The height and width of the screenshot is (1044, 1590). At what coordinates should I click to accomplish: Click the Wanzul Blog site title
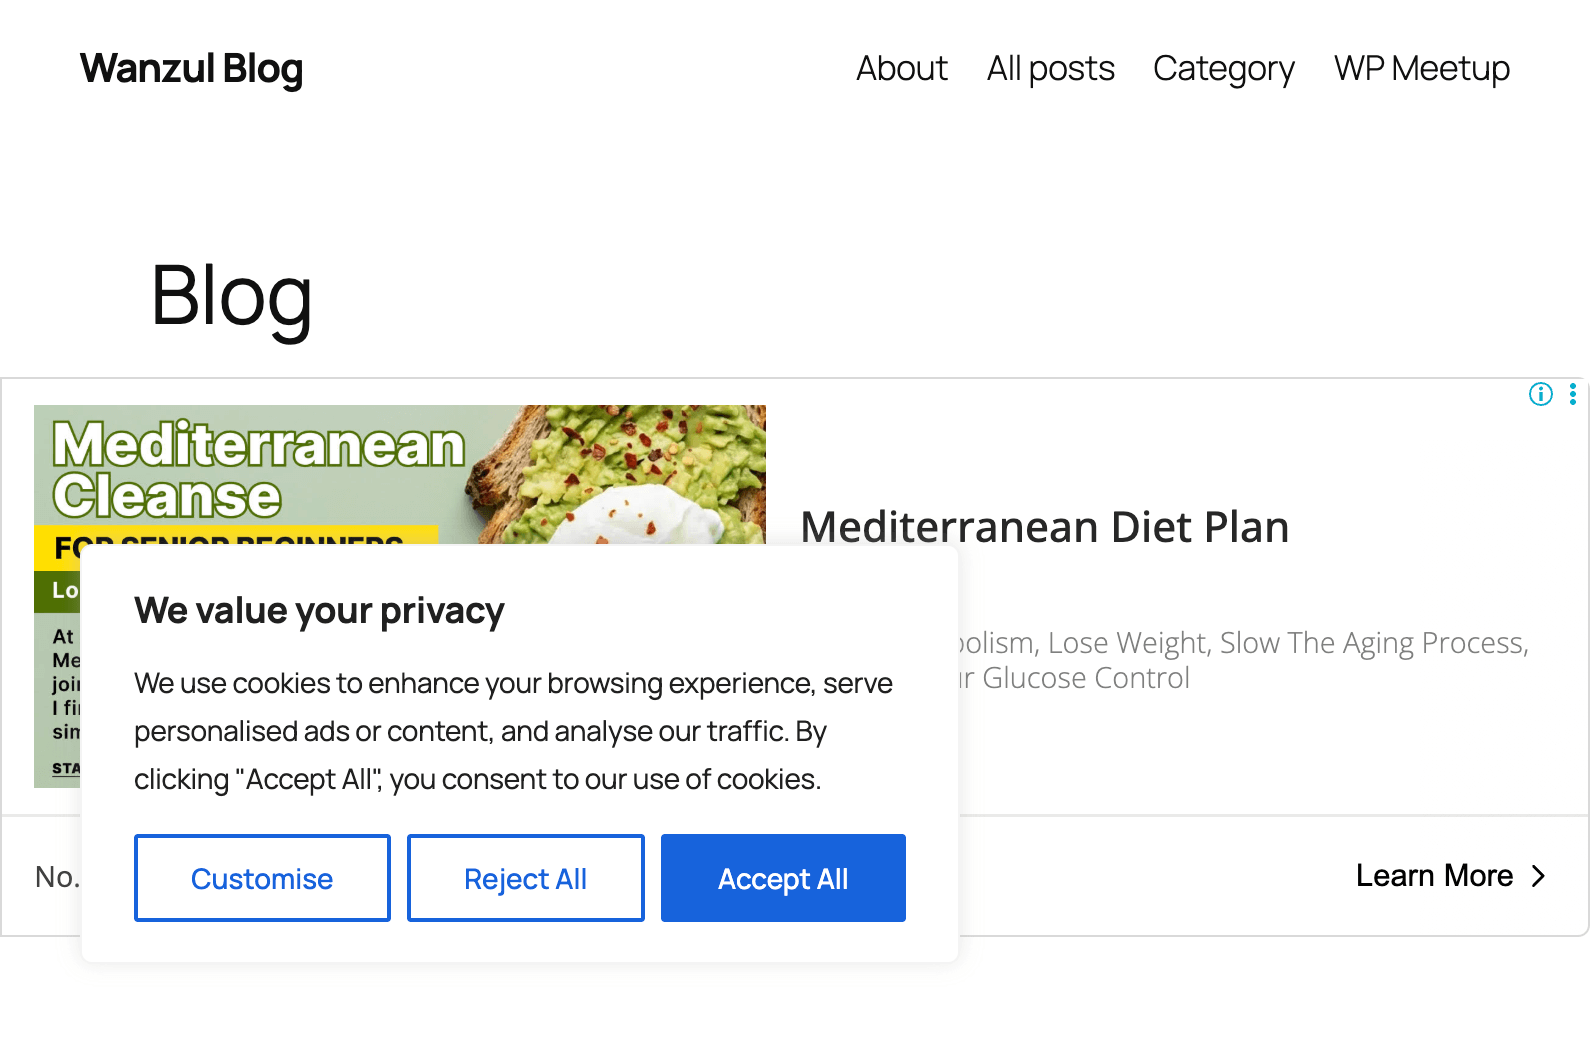click(191, 68)
